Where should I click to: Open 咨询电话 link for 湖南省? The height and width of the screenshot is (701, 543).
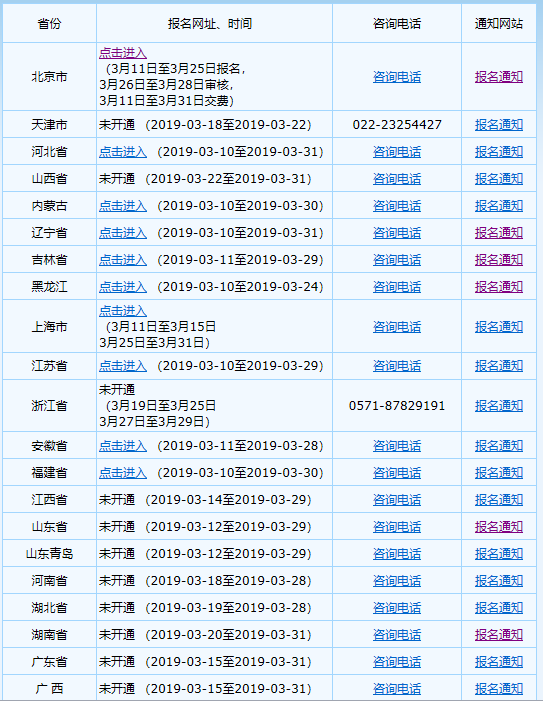pyautogui.click(x=397, y=634)
